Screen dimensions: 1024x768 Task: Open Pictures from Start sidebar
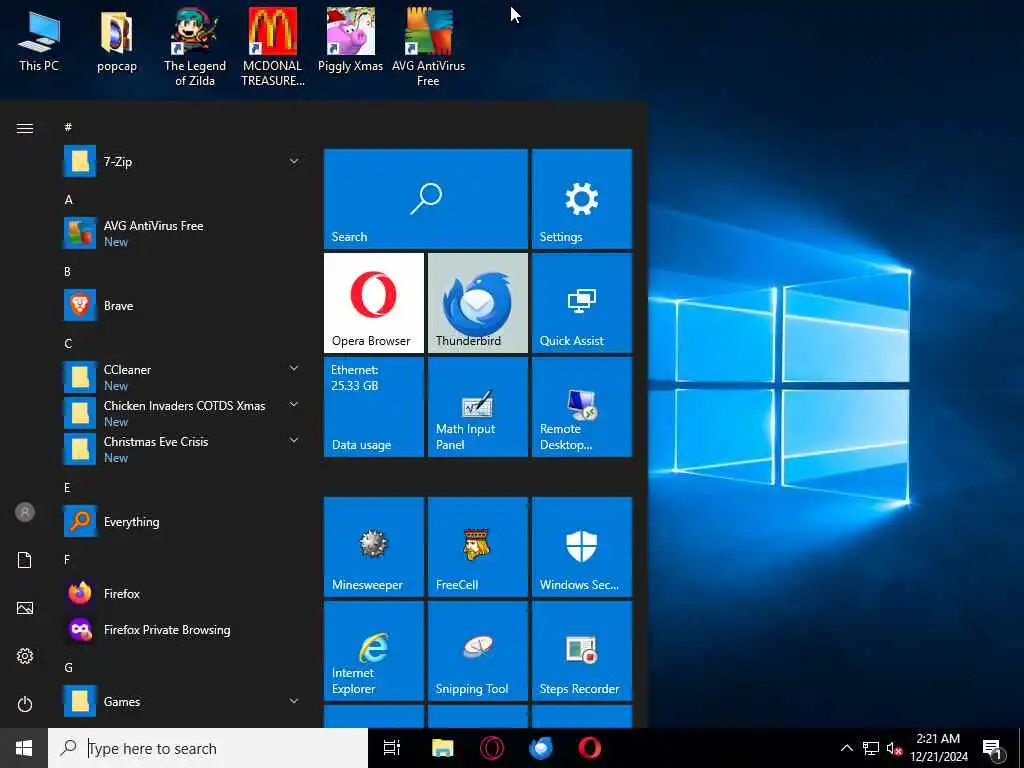pos(25,608)
